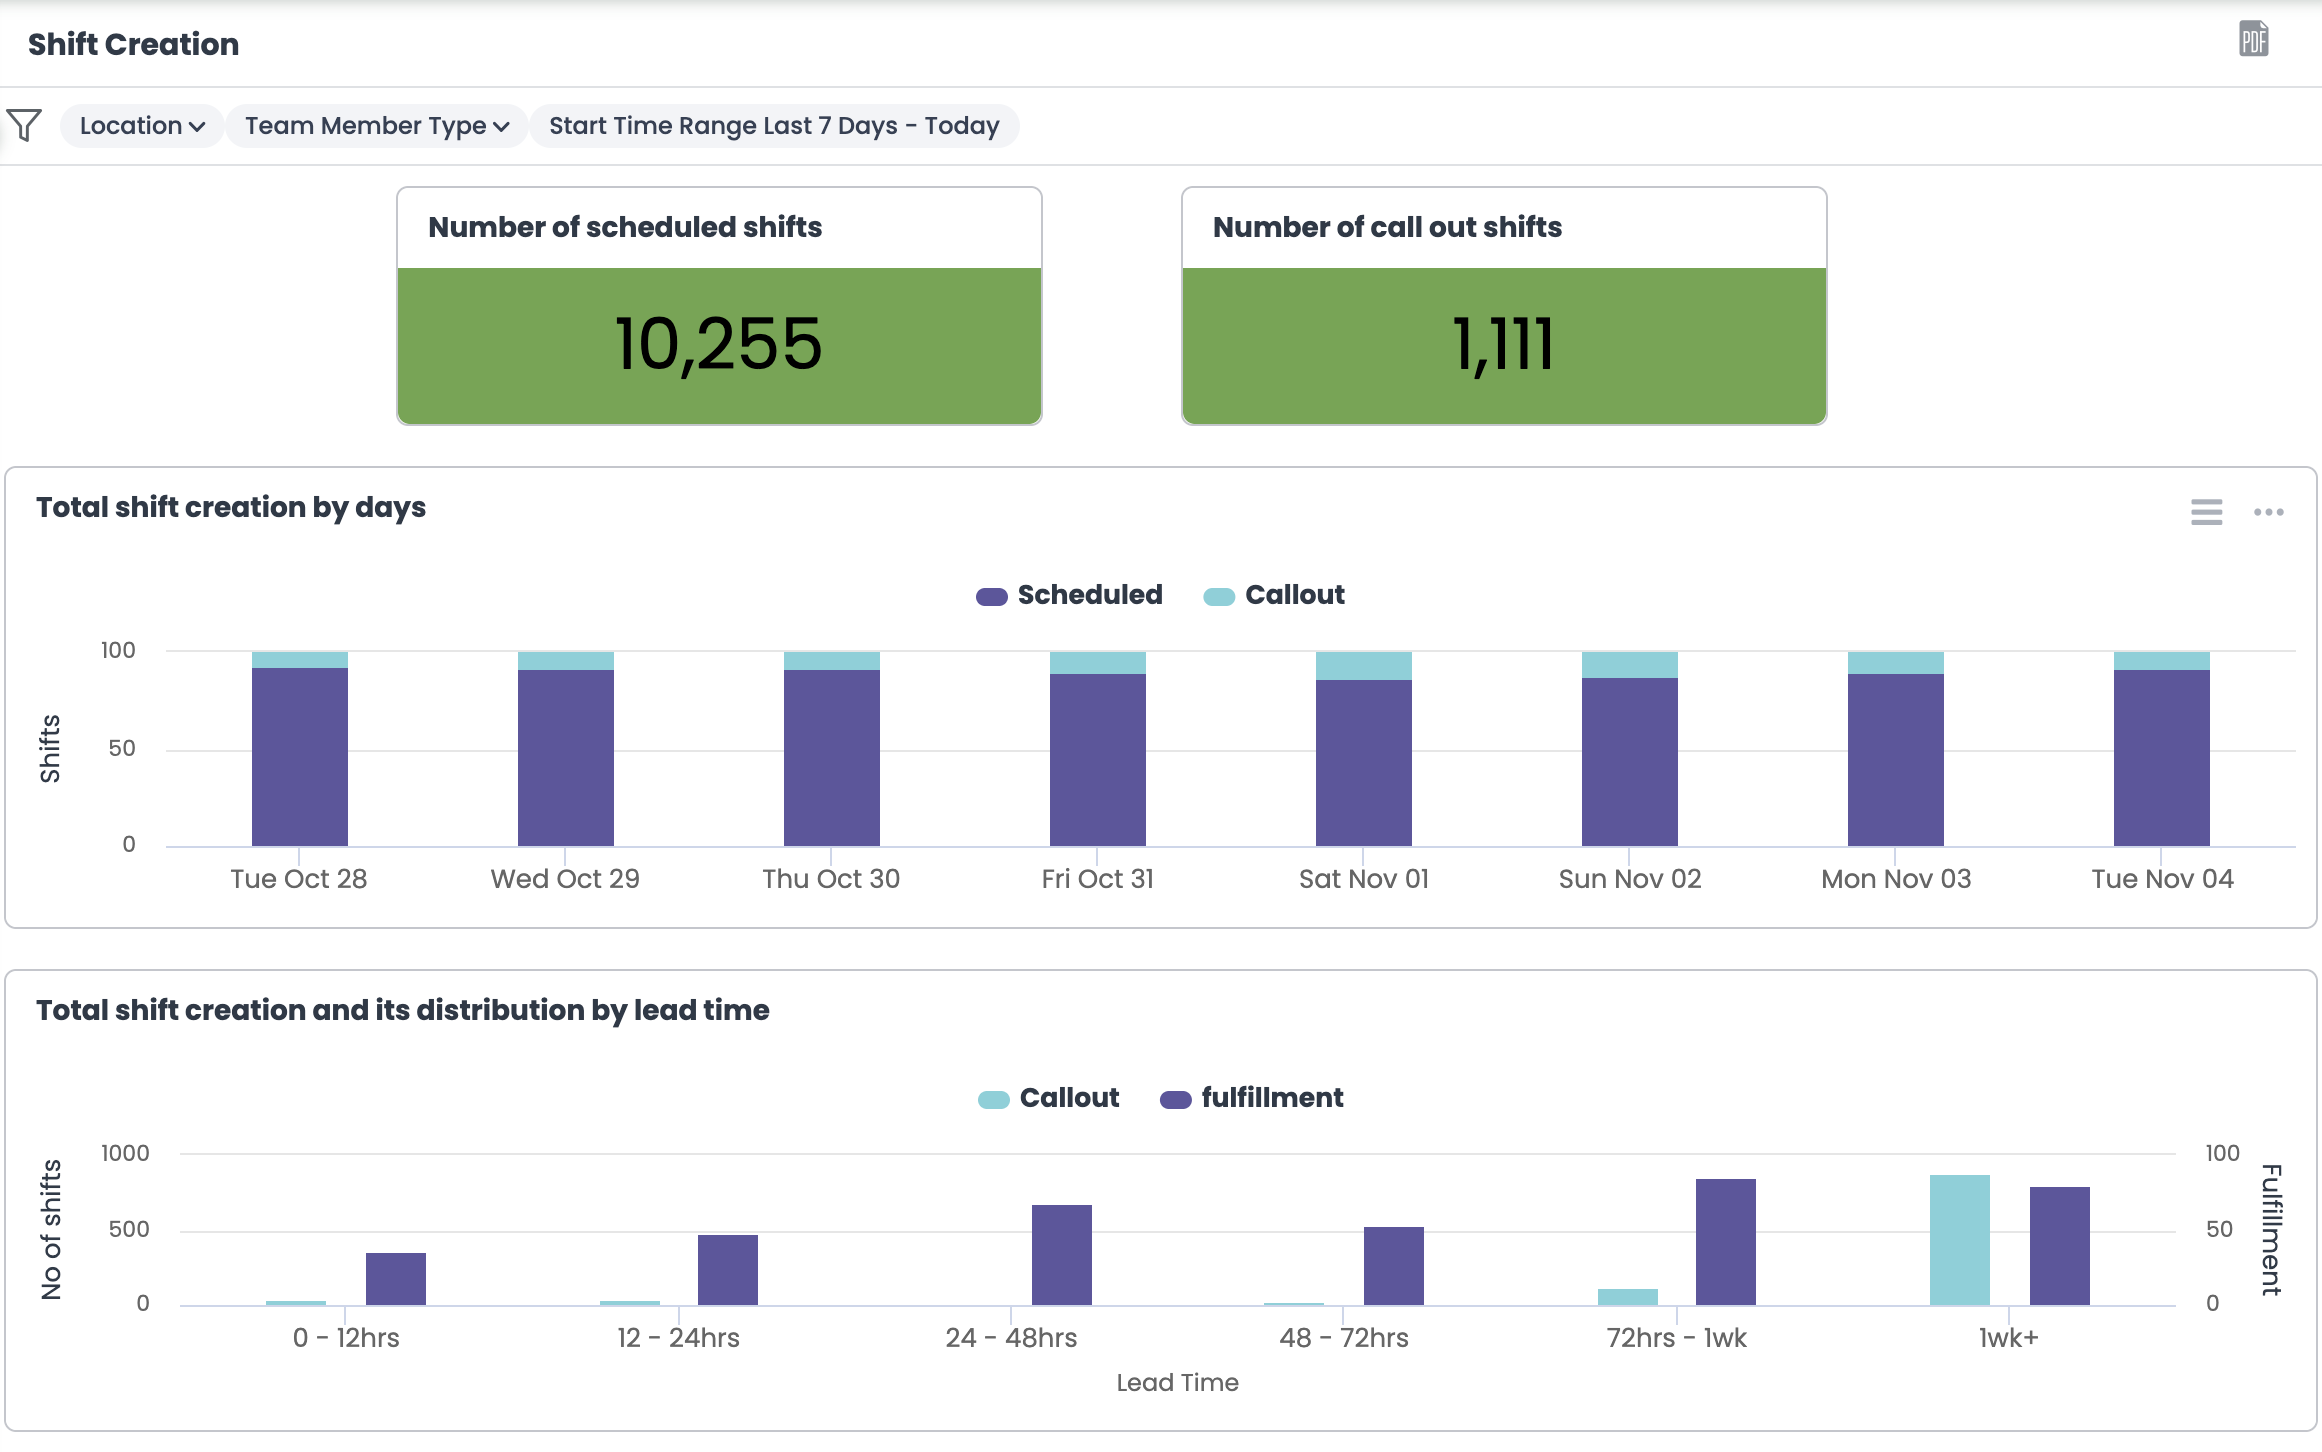Open three-dots options on days chart
The width and height of the screenshot is (2322, 1452).
pos(2268,512)
